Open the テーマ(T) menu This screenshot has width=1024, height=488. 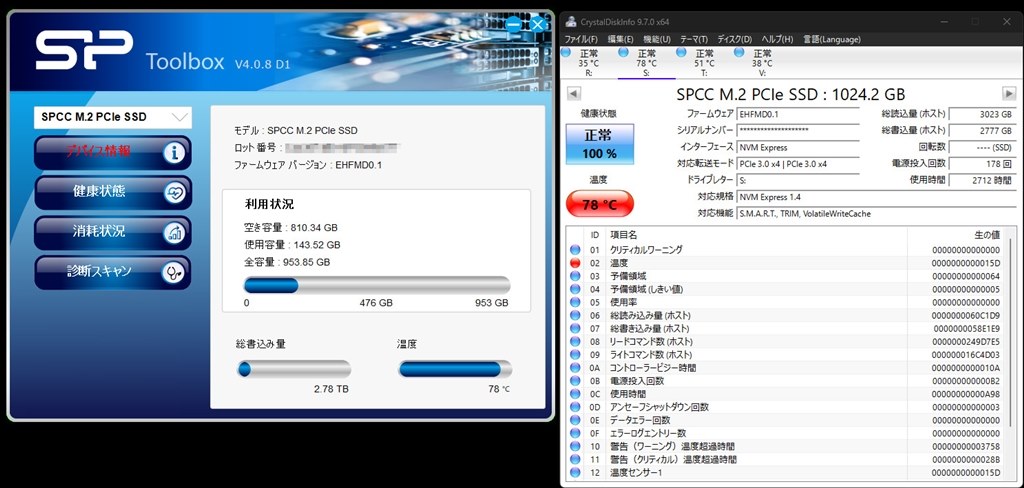[694, 39]
